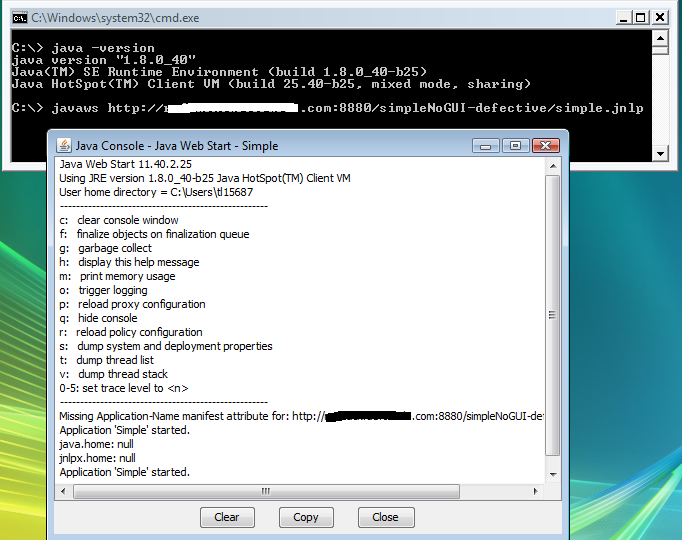Click the horizontal scrollbar thumb in Java Console
Screen dimensions: 682x540
[x=265, y=491]
